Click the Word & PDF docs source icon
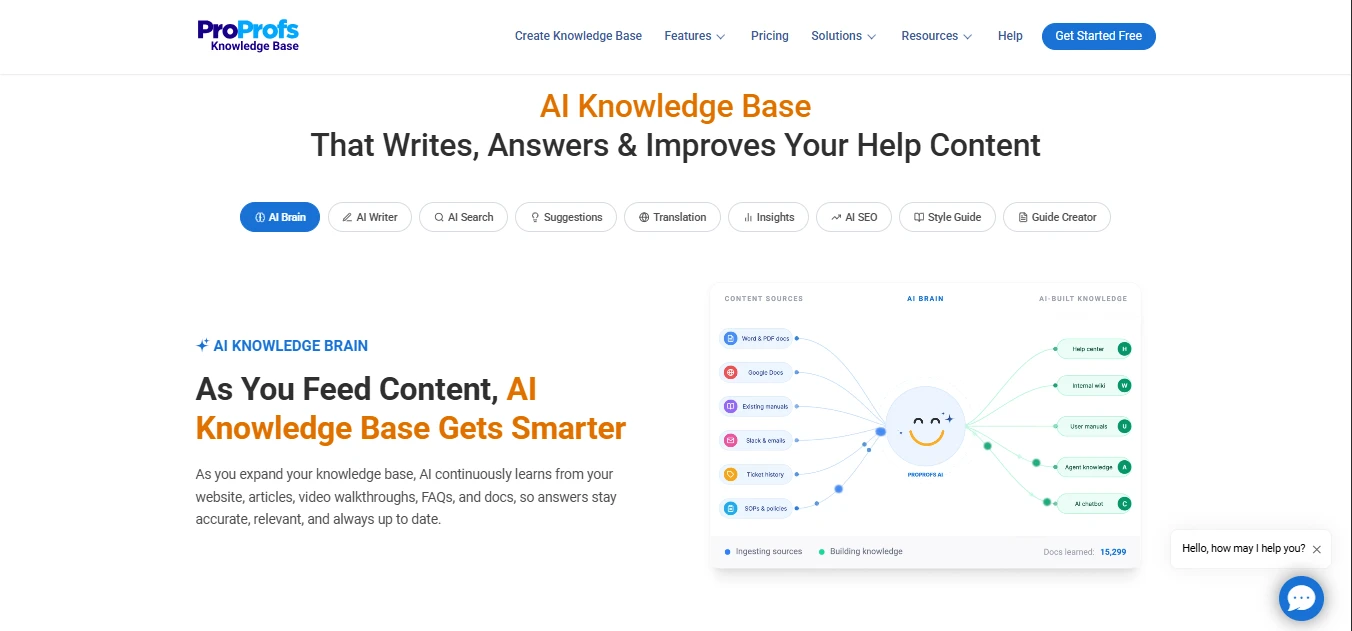Image resolution: width=1352 pixels, height=631 pixels. [x=731, y=338]
